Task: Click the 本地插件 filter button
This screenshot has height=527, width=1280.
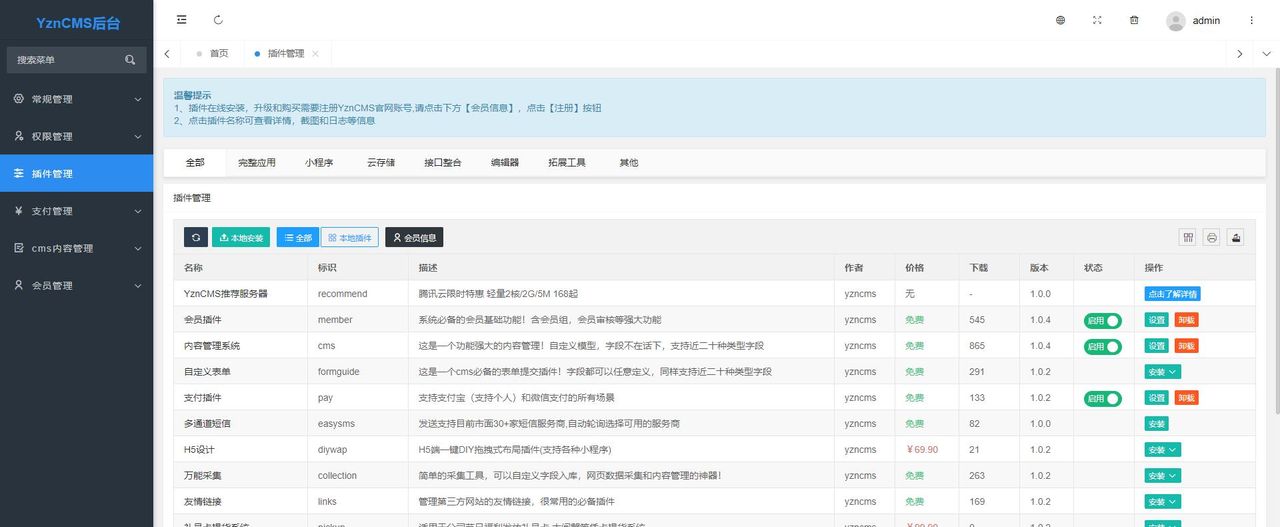Action: (x=350, y=237)
